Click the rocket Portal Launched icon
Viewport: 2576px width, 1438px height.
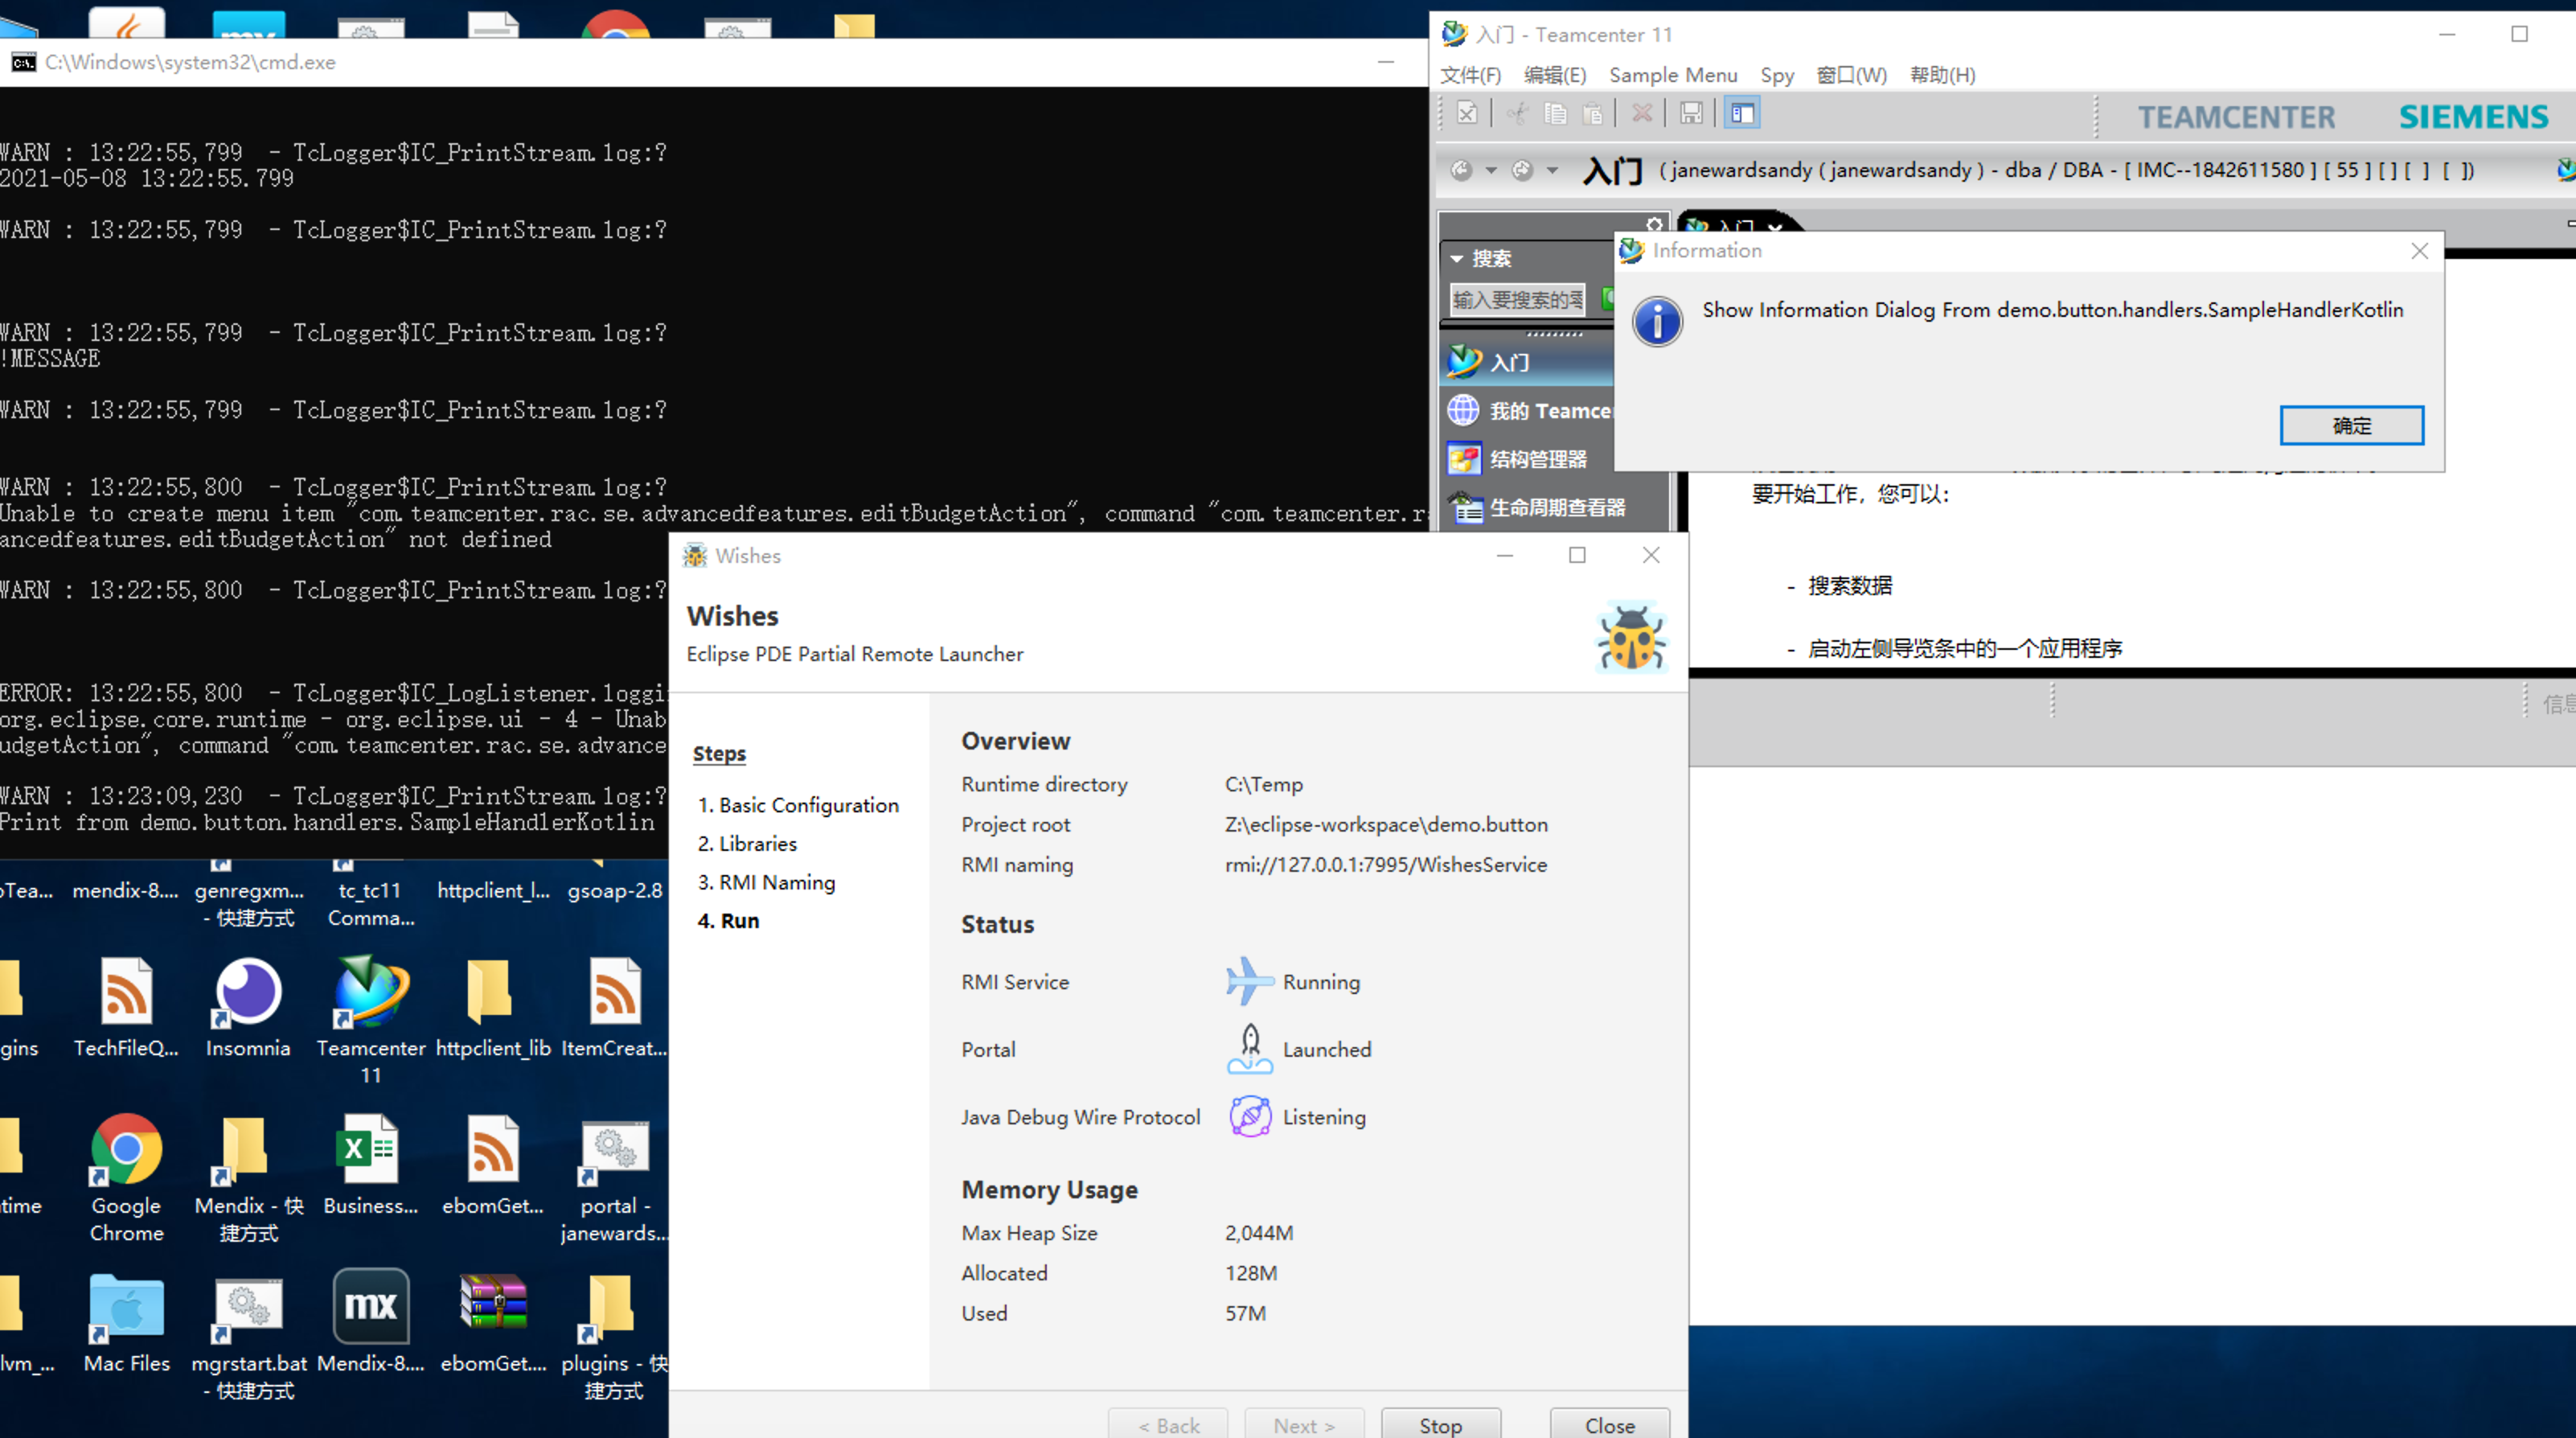click(x=1249, y=1049)
